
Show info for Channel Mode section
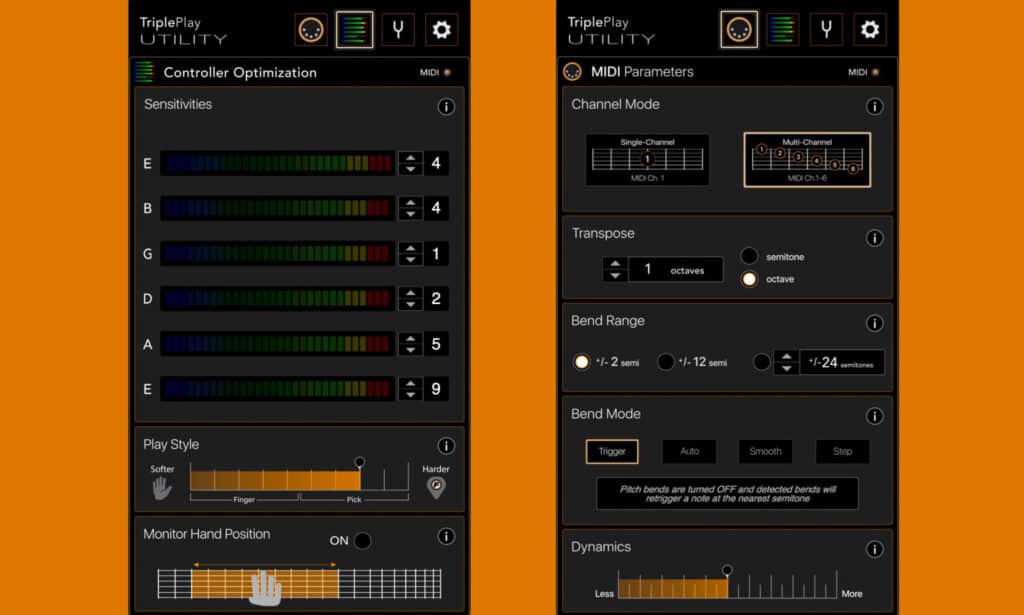(x=874, y=106)
